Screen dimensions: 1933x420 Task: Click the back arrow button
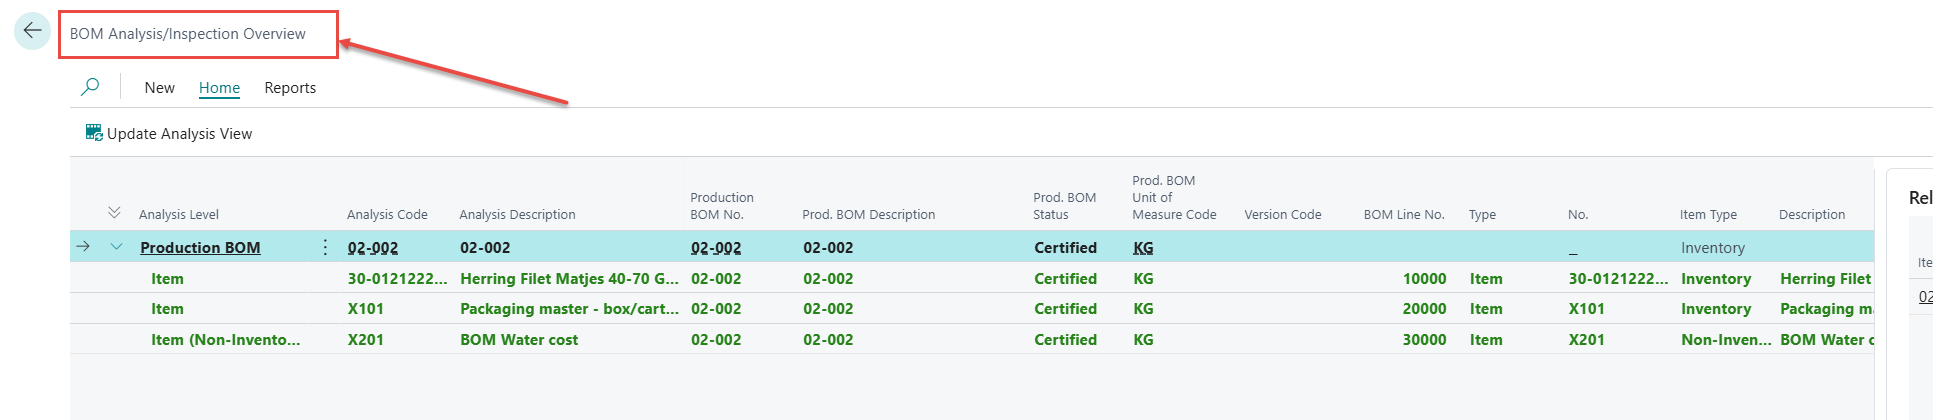tap(32, 31)
